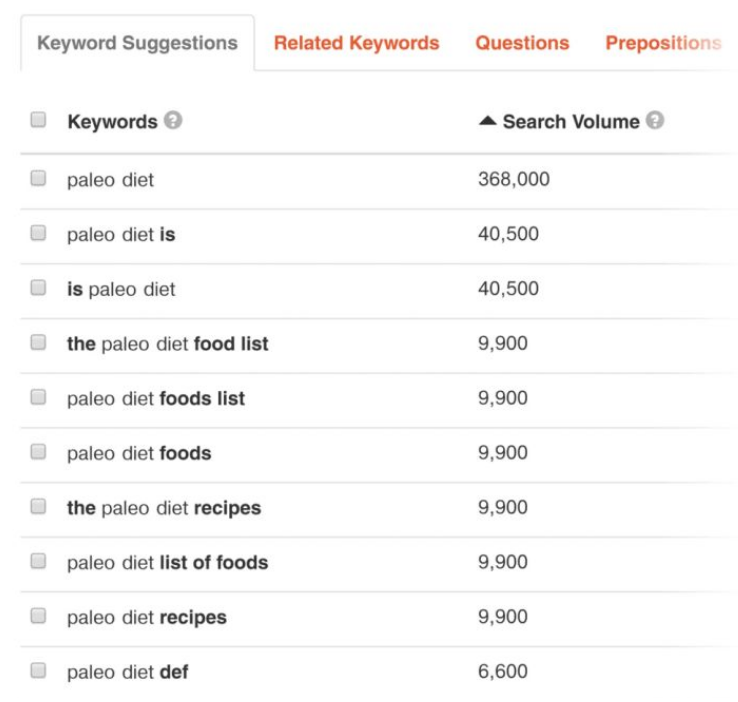This screenshot has width=738, height=702.
Task: Sort by the Search Volume column header
Action: tap(571, 121)
